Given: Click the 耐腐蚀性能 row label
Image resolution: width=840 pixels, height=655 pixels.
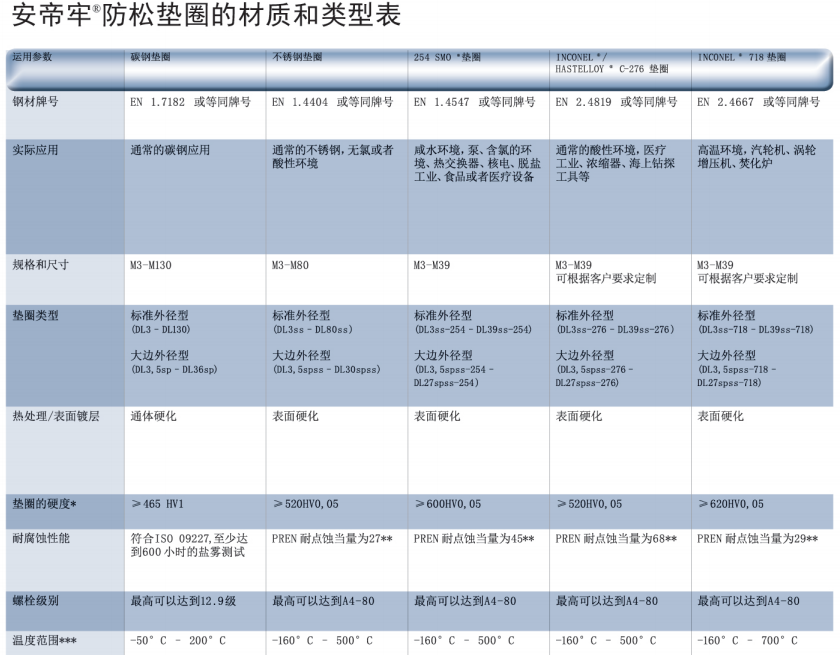Looking at the screenshot, I should [40, 538].
